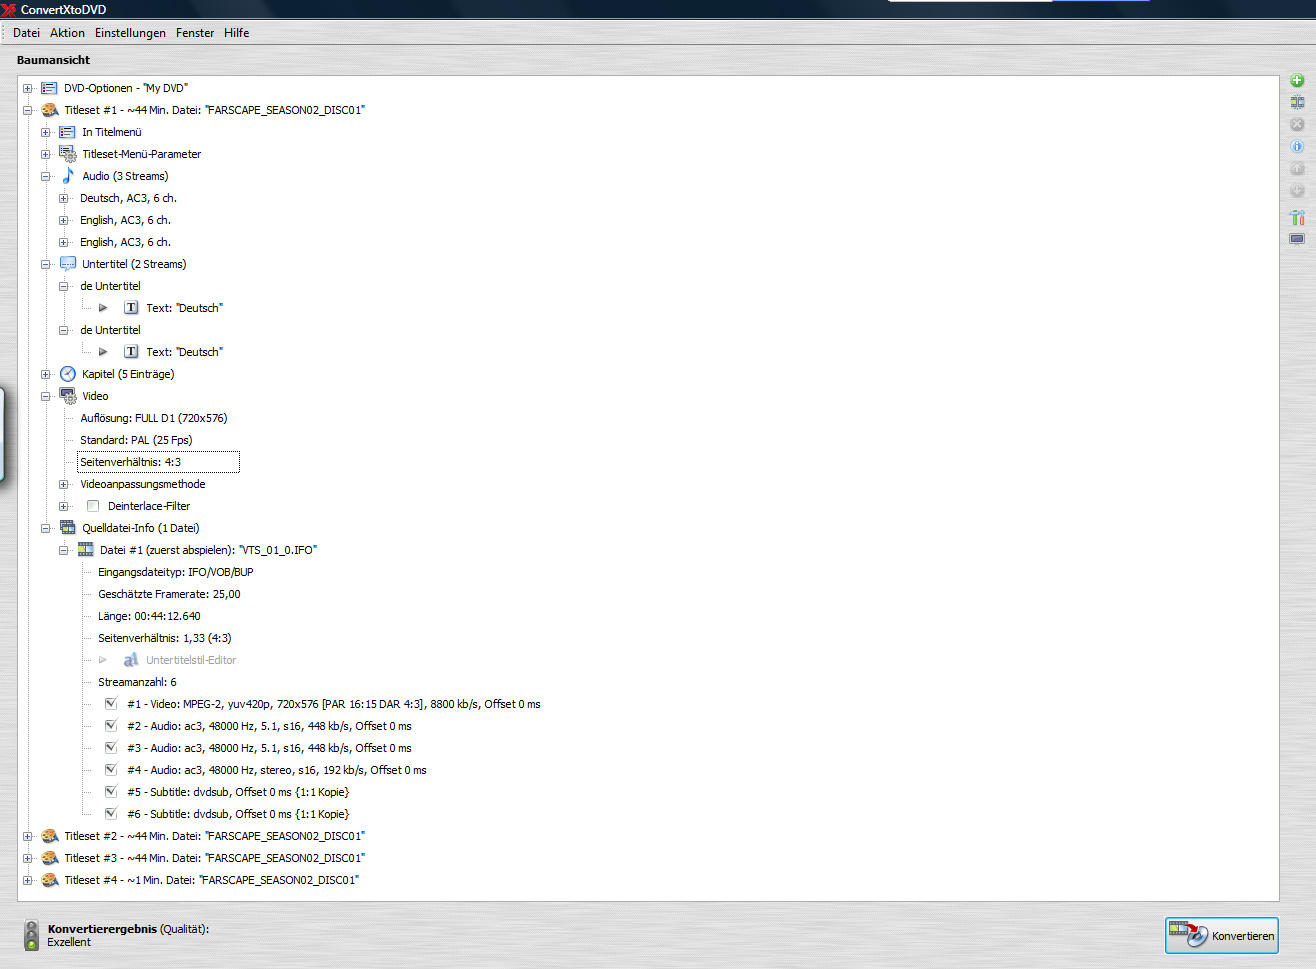The width and height of the screenshot is (1316, 969).
Task: Click the merge titlesets film icon
Action: click(x=1297, y=102)
